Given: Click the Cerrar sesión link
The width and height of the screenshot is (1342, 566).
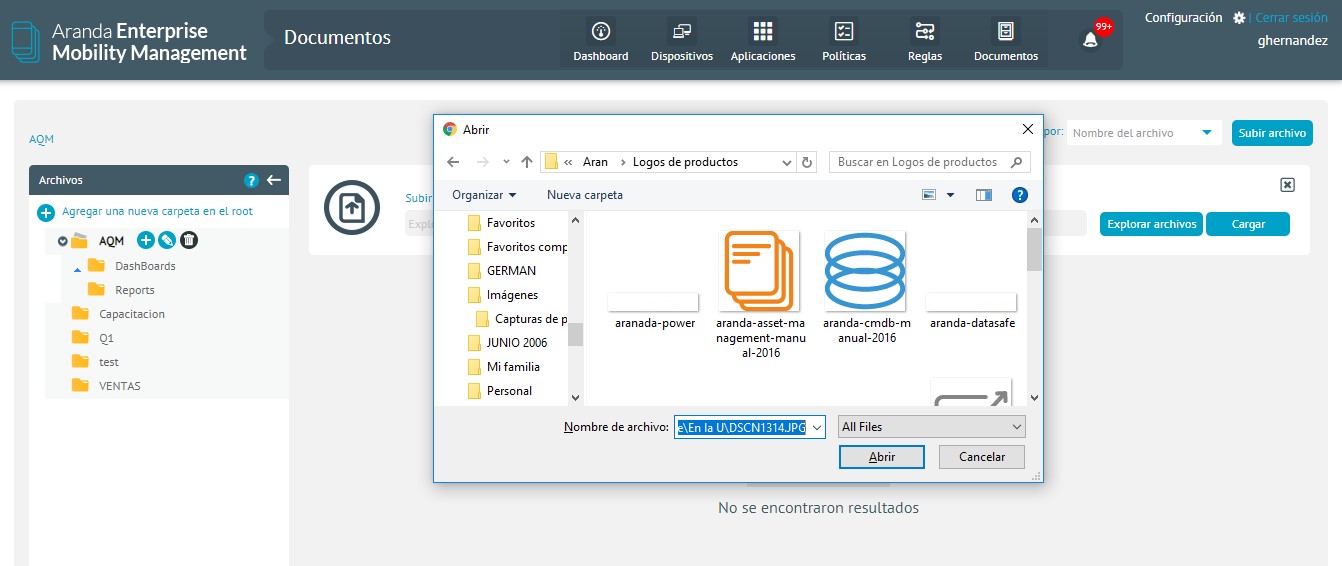Looking at the screenshot, I should pos(1291,18).
